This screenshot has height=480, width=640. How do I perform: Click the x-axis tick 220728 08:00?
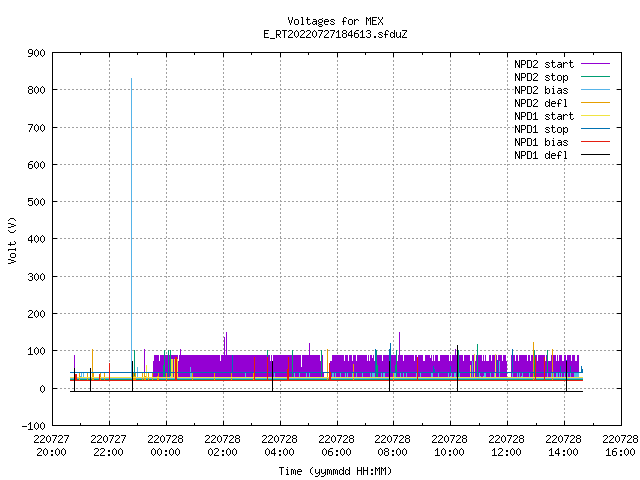[393, 445]
